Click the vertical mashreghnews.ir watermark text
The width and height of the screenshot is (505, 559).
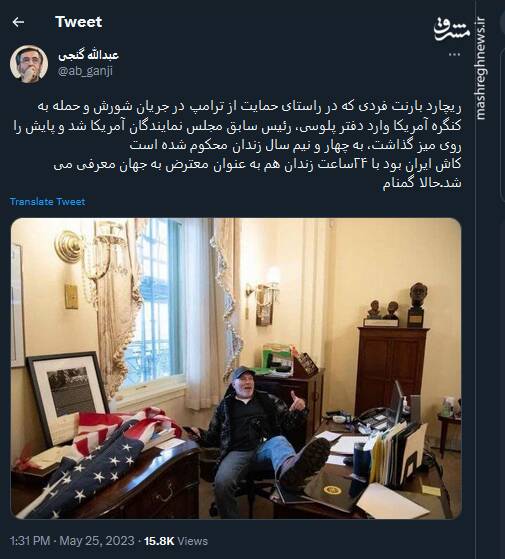(481, 68)
